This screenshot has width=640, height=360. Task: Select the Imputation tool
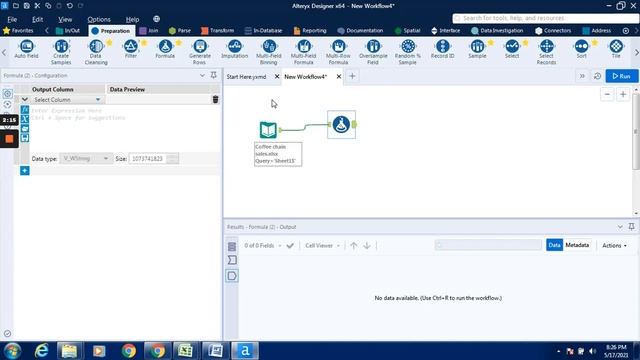[x=234, y=50]
